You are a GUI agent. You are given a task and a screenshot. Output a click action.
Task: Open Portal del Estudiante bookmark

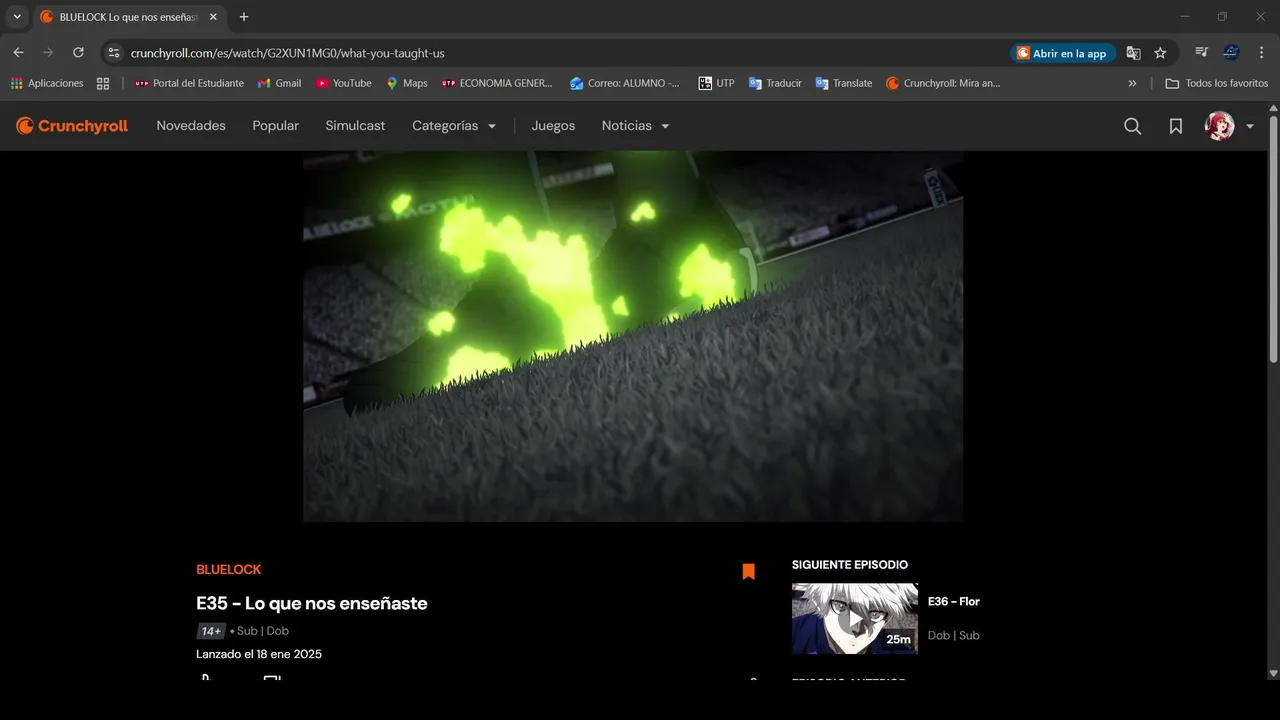[189, 83]
